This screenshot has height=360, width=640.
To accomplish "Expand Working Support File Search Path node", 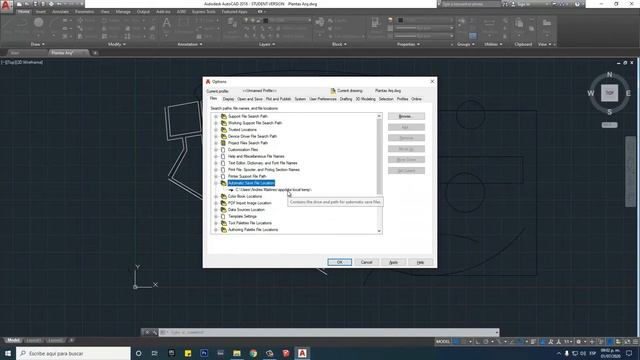I will point(216,123).
